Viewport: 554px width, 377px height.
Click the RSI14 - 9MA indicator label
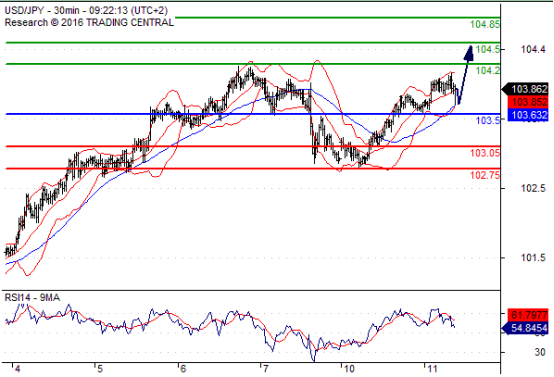click(32, 298)
